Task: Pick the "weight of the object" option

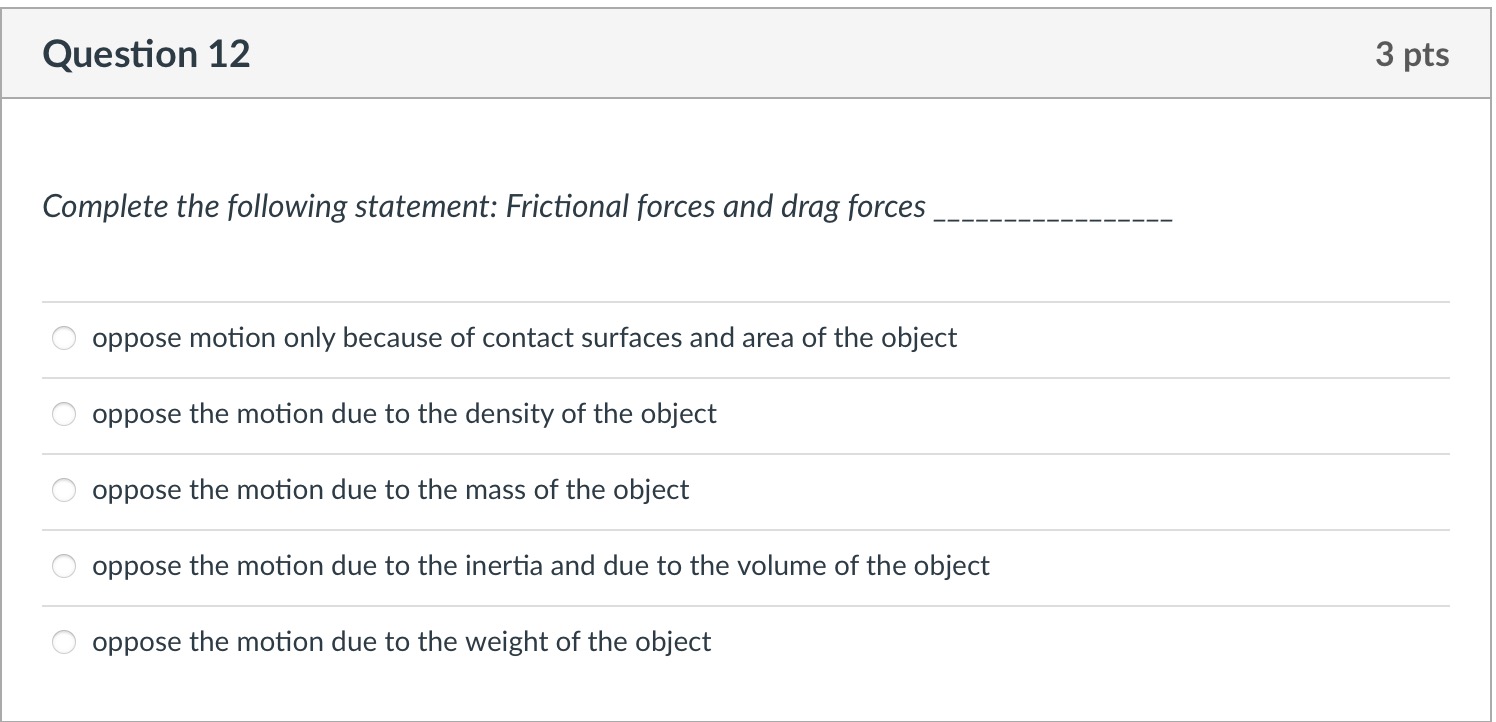Action: pos(64,642)
